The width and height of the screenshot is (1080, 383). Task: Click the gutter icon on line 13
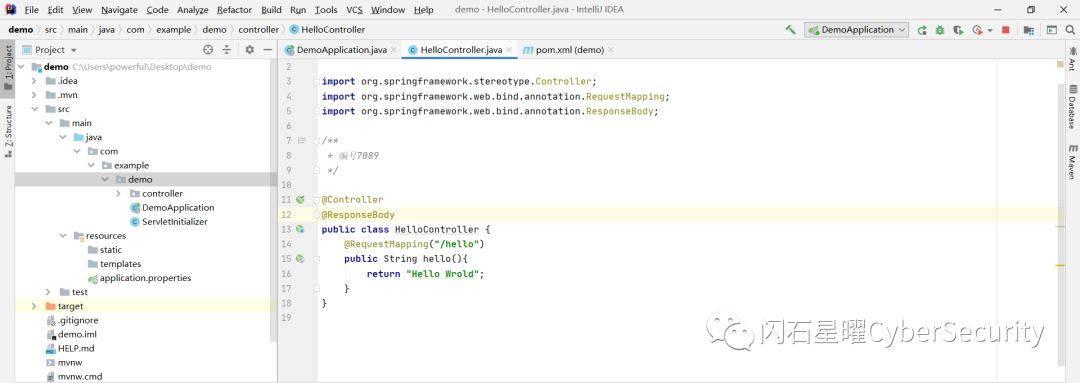pyautogui.click(x=300, y=229)
